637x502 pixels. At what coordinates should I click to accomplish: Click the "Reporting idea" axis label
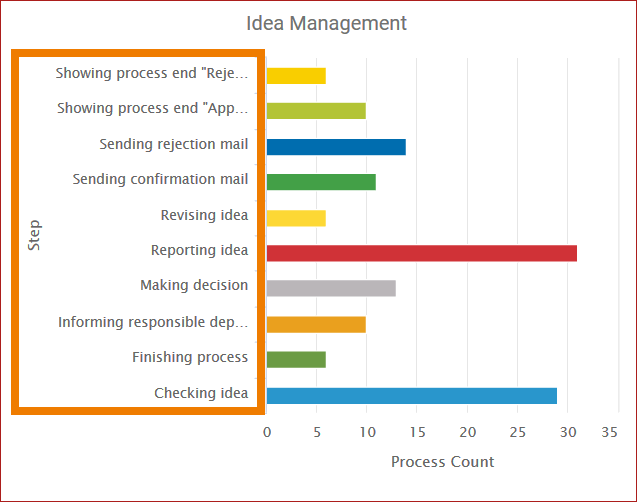[199, 250]
